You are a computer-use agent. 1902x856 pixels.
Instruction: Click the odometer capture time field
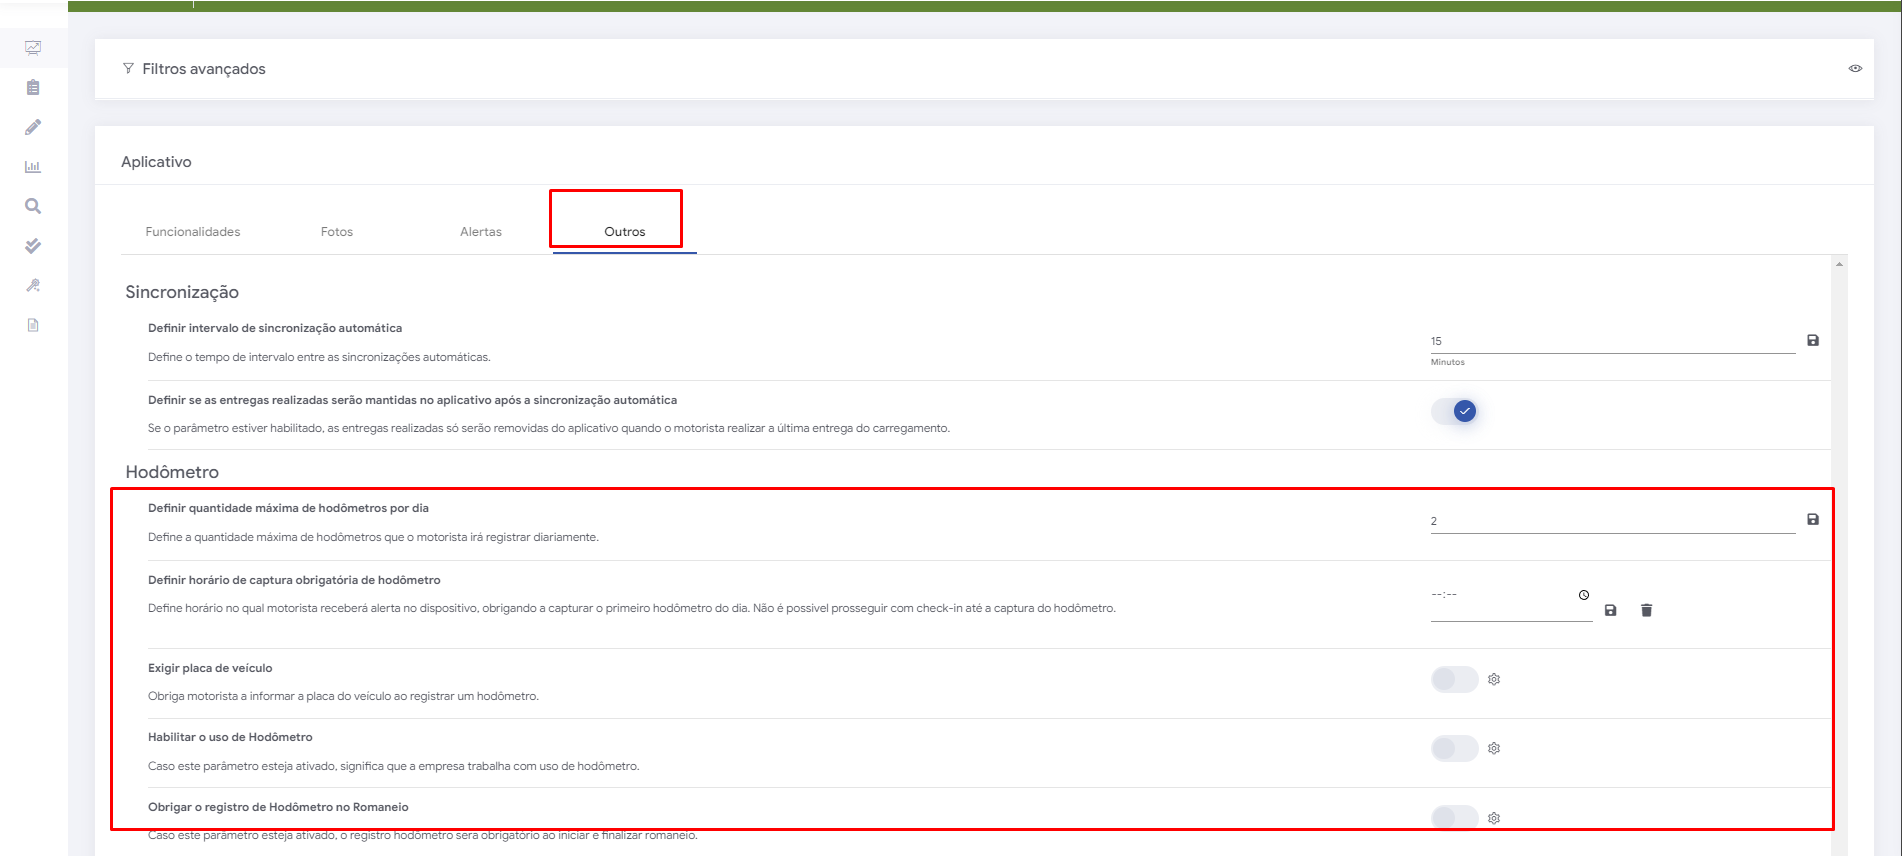(1512, 596)
